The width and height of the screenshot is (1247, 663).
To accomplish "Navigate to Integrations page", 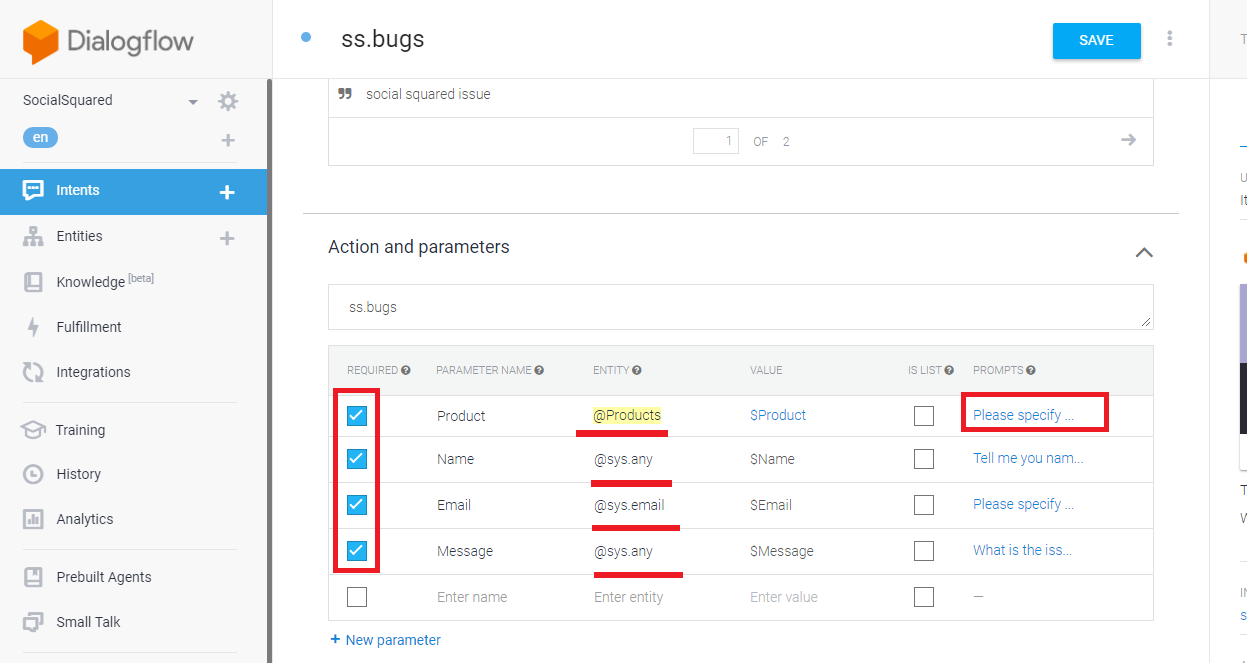I will [x=93, y=372].
